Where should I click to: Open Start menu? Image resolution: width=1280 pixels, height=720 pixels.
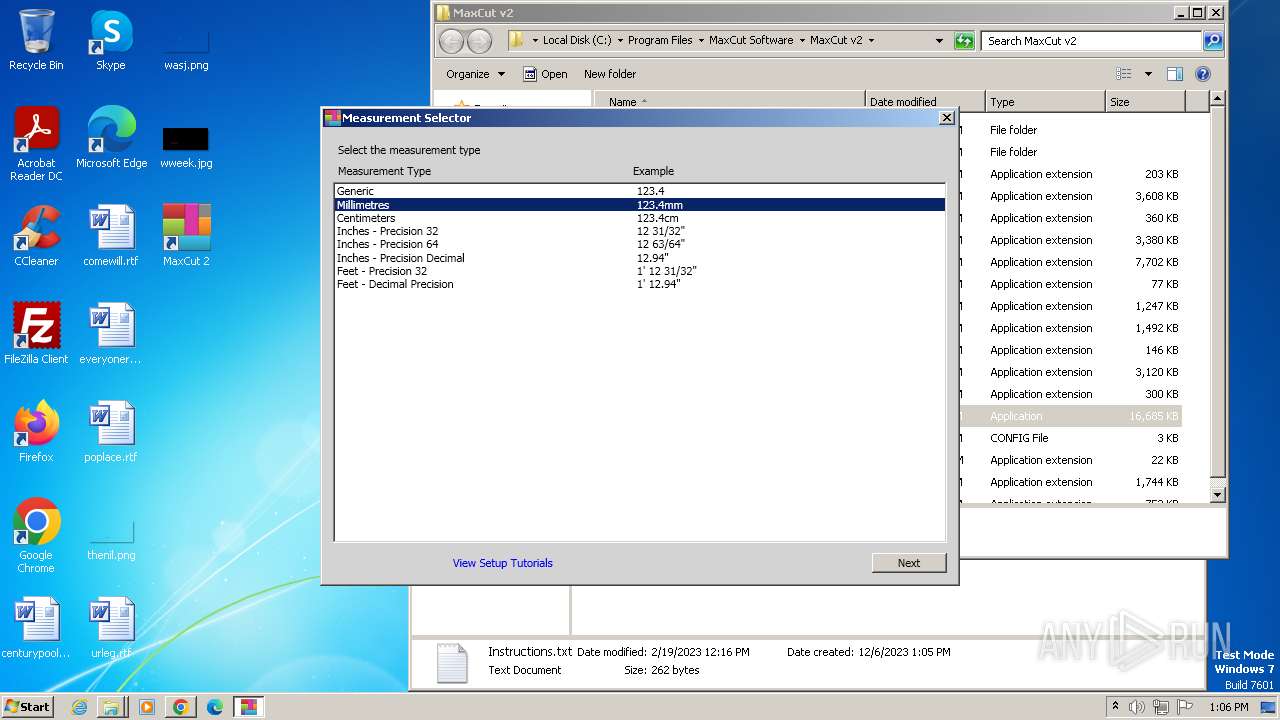(28, 707)
